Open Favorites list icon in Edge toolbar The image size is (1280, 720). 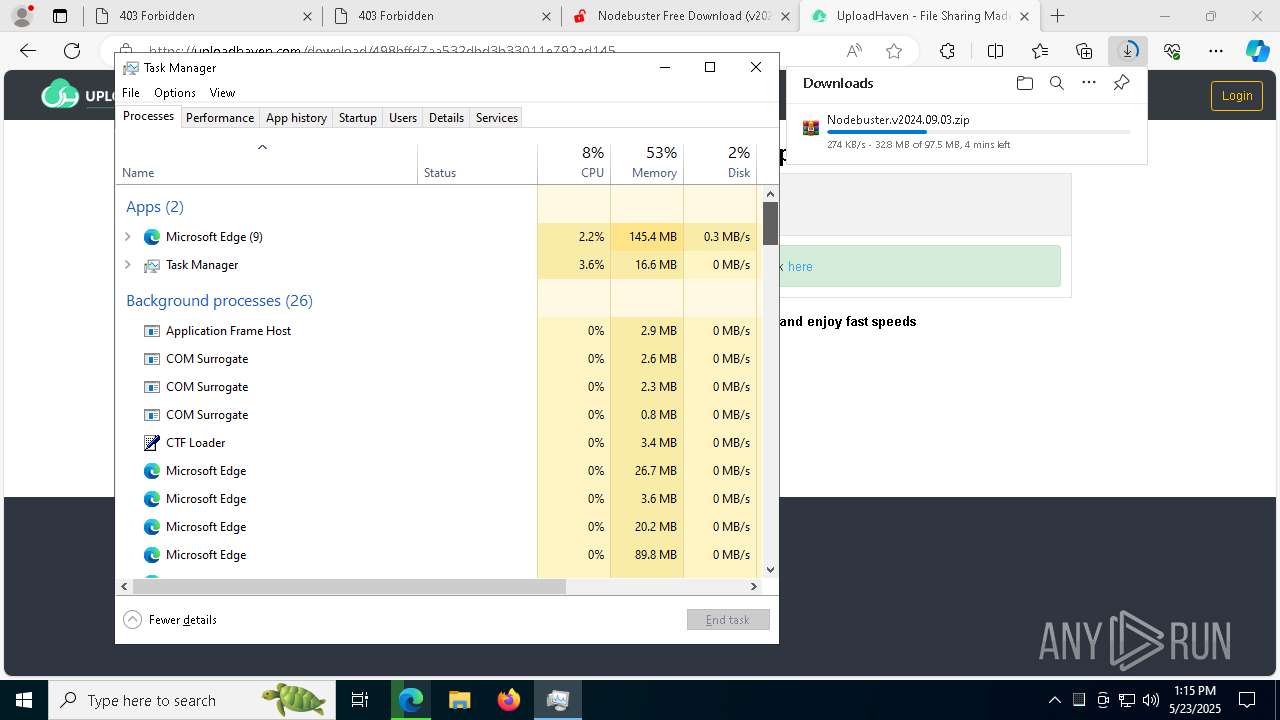(x=1040, y=51)
